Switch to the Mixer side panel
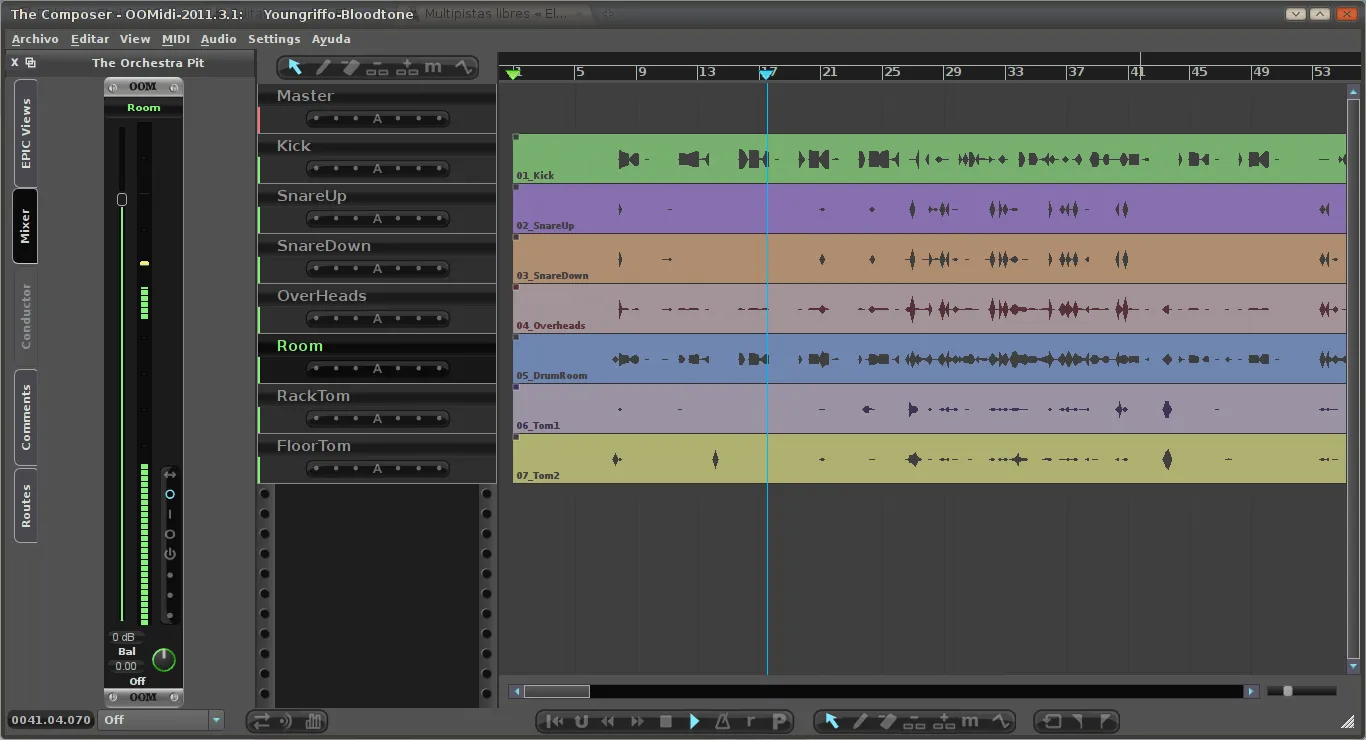The width and height of the screenshot is (1366, 740). 24,226
